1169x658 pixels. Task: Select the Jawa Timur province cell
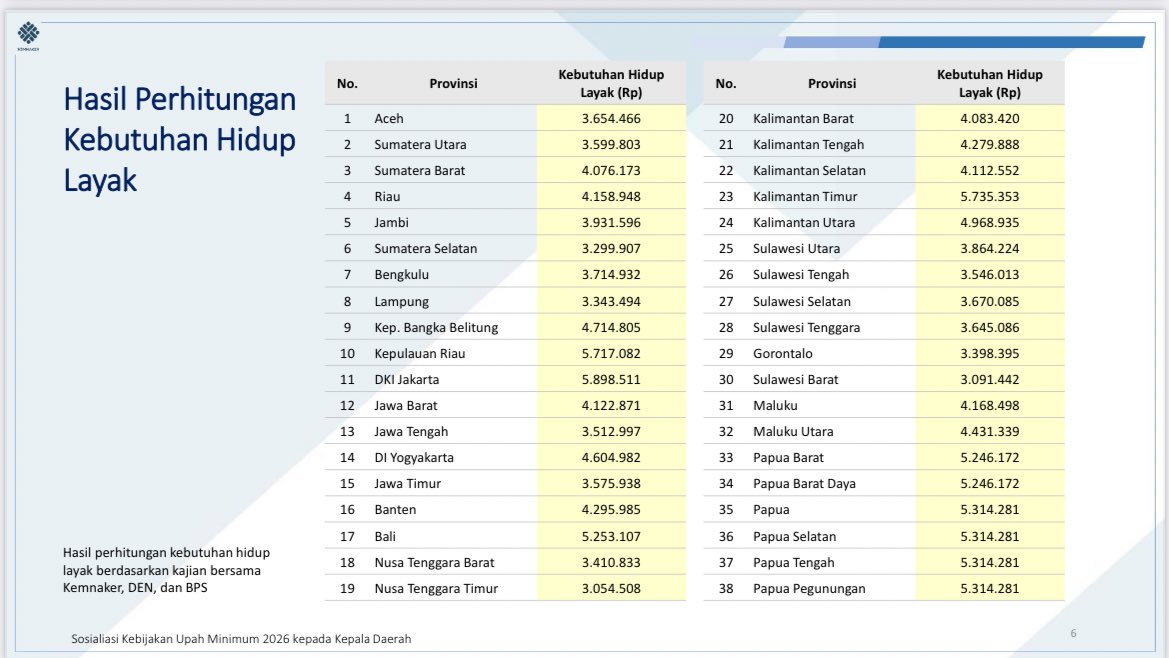pyautogui.click(x=407, y=484)
